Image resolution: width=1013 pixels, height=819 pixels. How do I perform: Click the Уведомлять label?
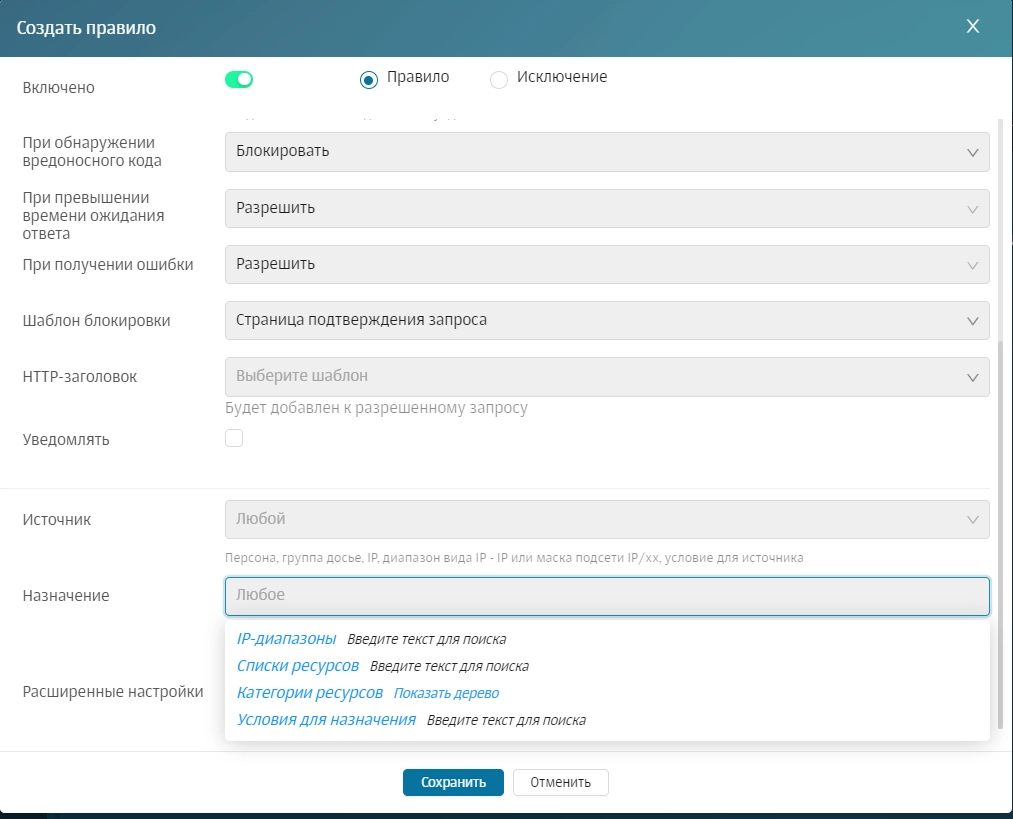[x=66, y=440]
